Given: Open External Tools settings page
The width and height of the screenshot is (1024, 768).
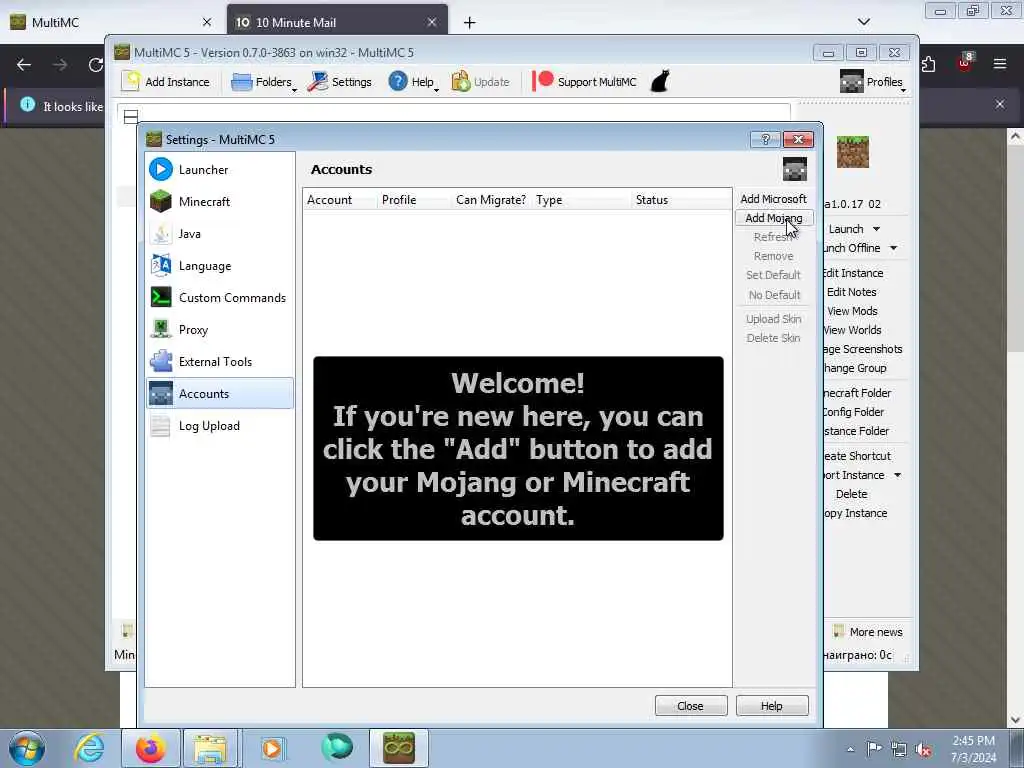Looking at the screenshot, I should (x=219, y=362).
